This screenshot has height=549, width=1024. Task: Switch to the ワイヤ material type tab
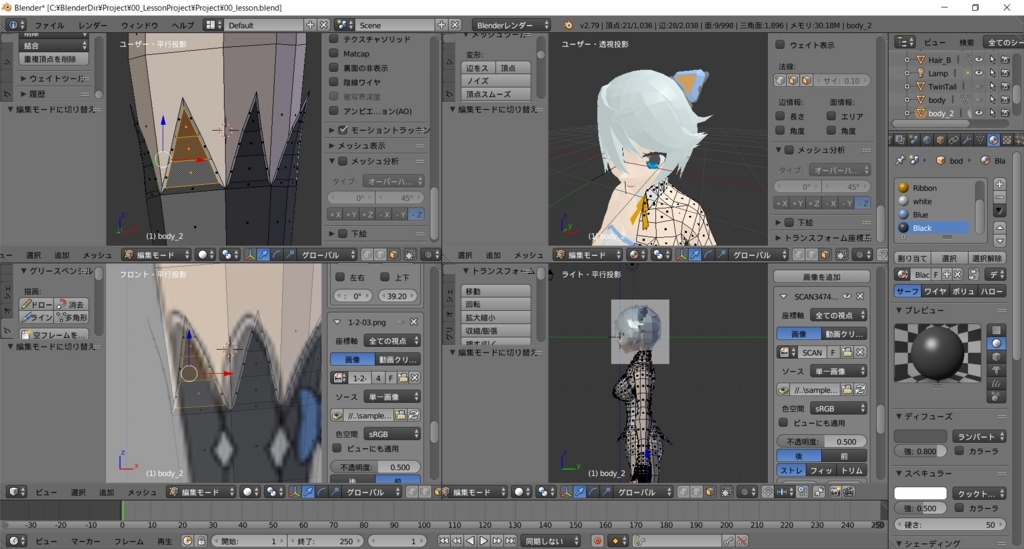(935, 291)
